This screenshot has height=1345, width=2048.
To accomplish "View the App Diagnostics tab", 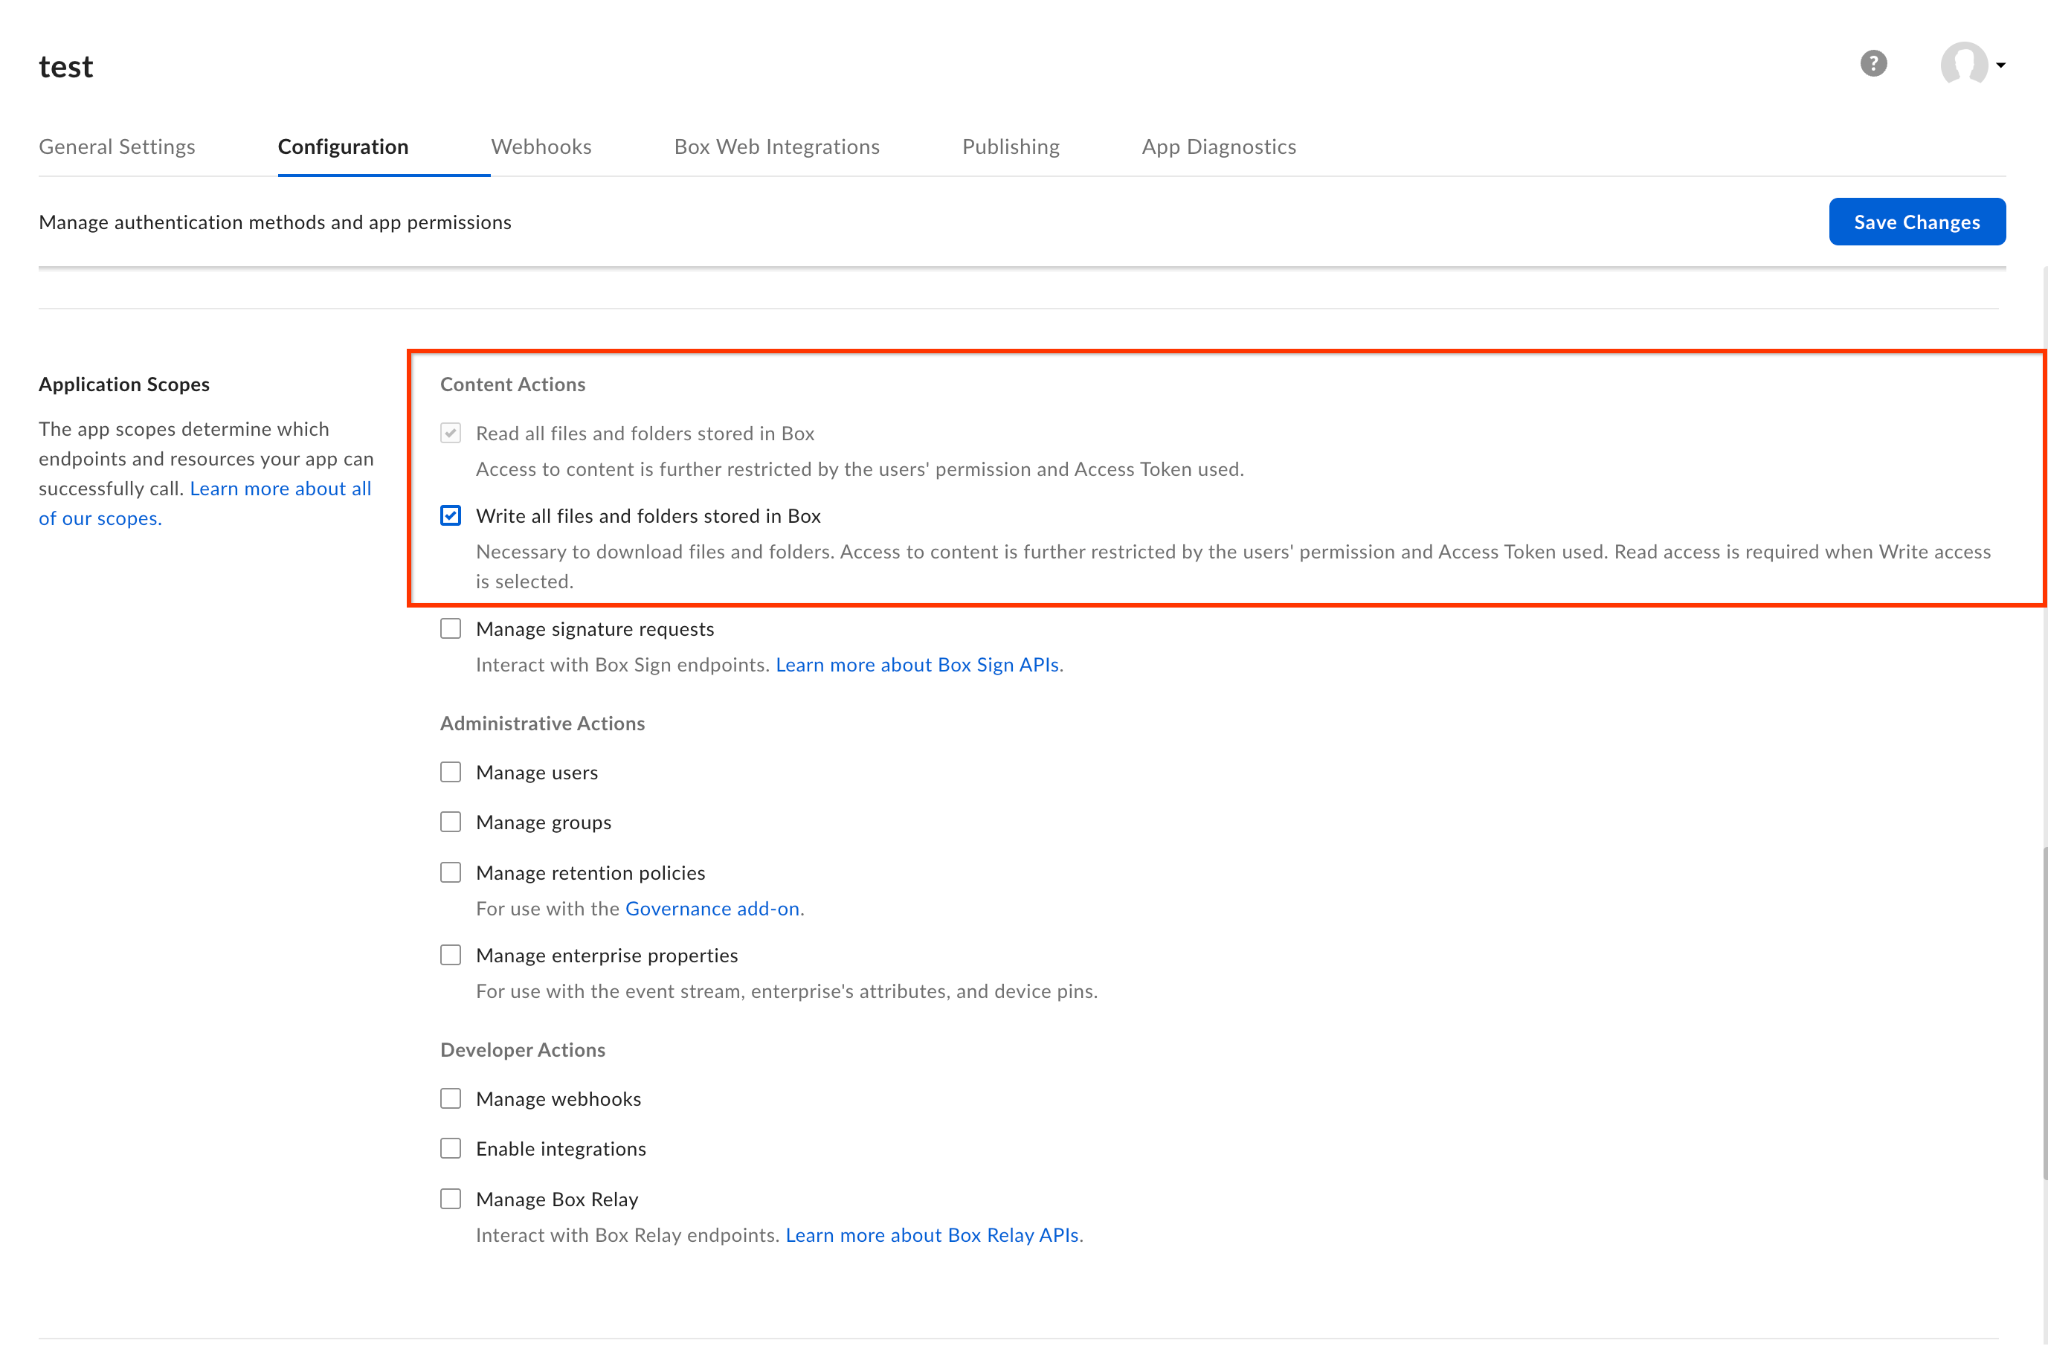I will pyautogui.click(x=1218, y=147).
